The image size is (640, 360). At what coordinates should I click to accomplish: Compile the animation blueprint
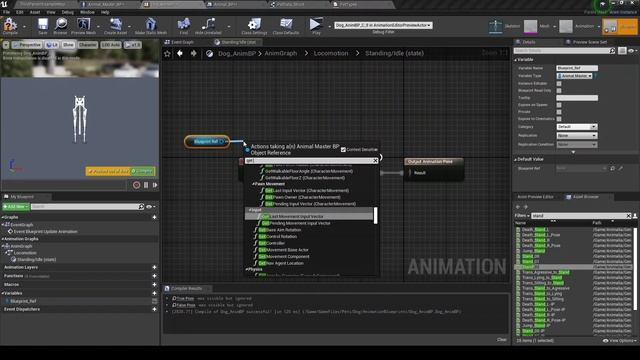coord(10,26)
